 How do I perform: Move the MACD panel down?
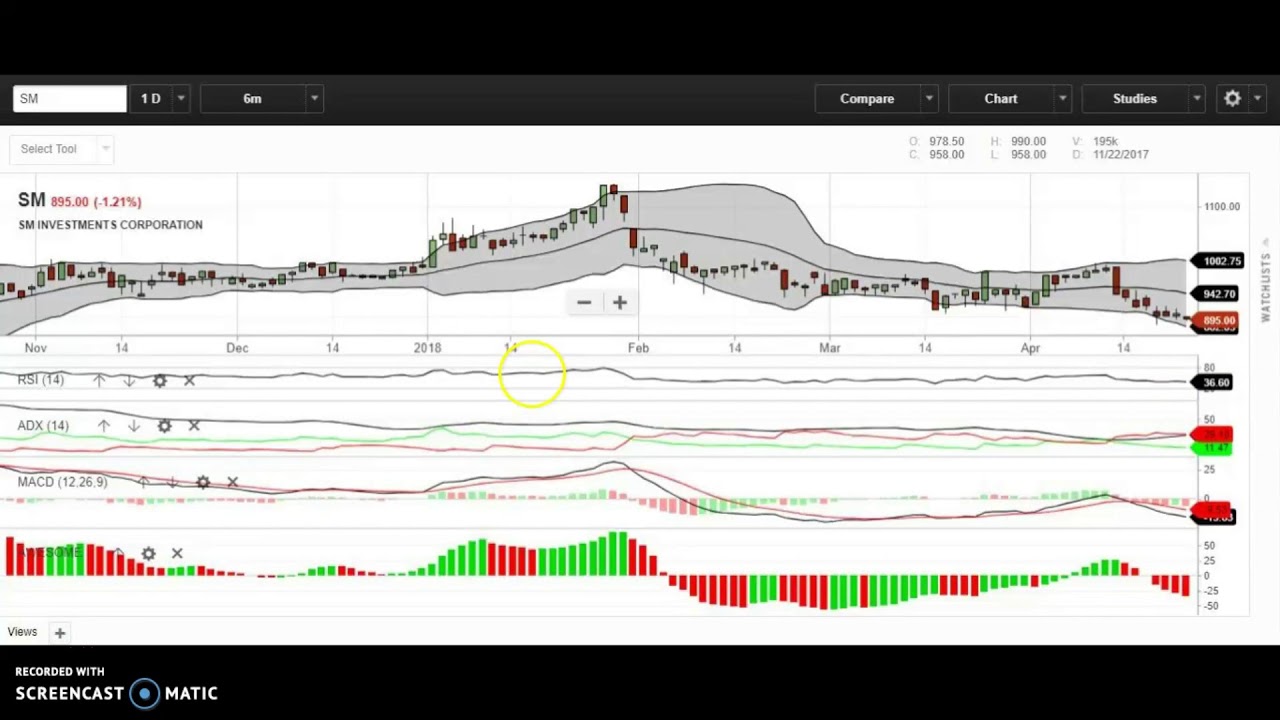point(173,482)
